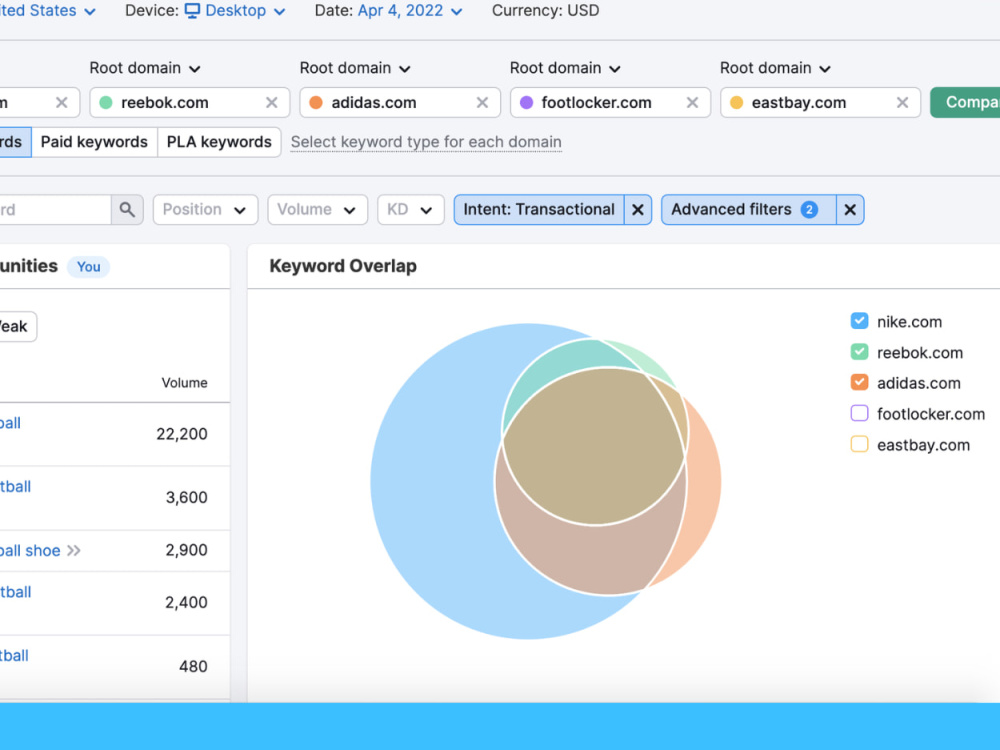
Task: Clear the Intent: Transactional filter
Action: (638, 210)
